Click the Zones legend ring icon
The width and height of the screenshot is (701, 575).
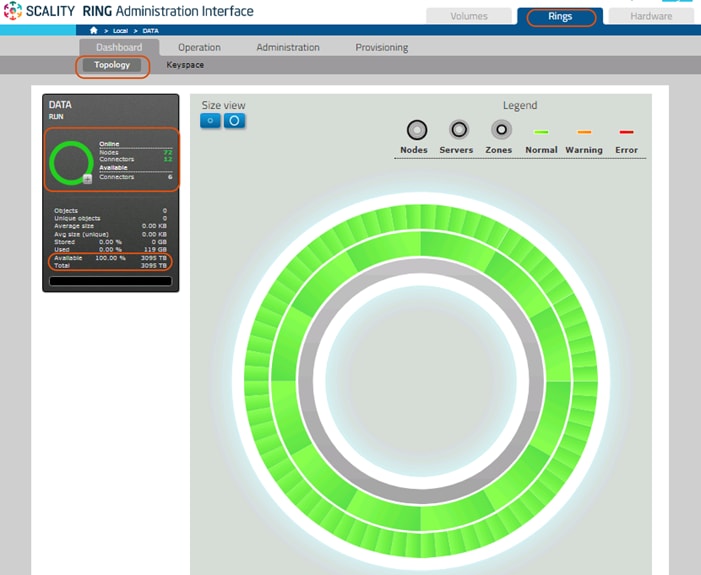tap(501, 130)
